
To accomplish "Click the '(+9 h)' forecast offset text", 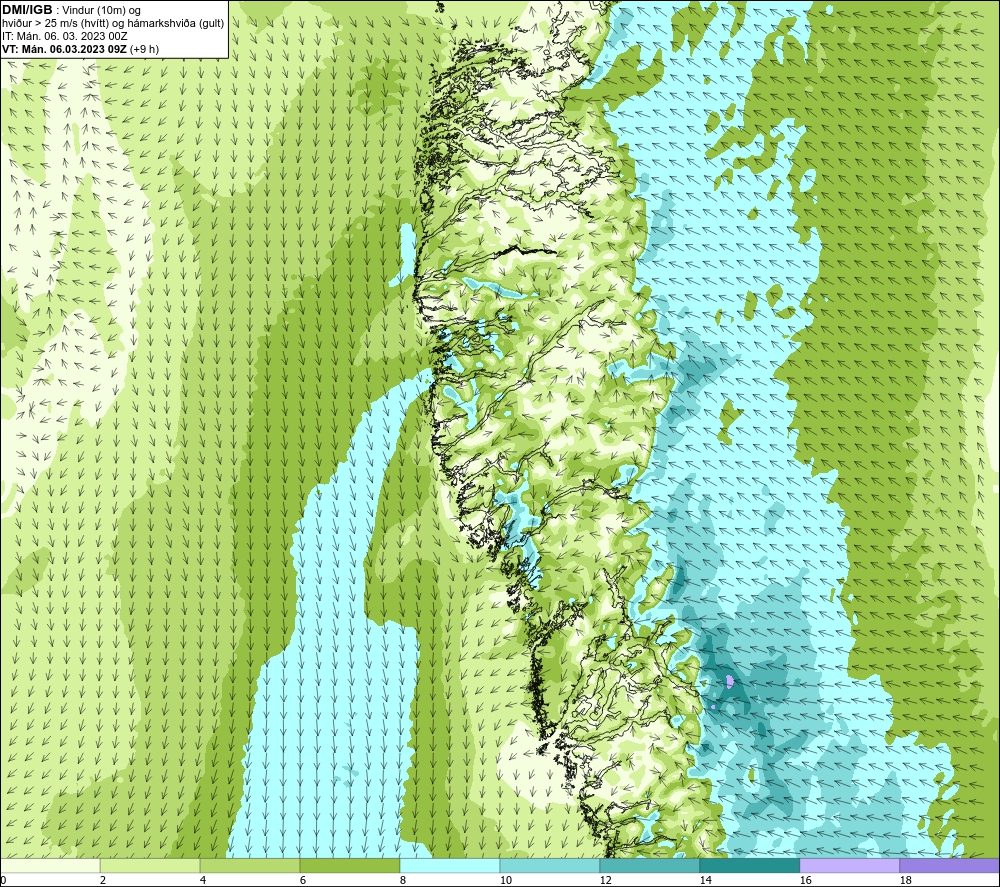I will (144, 49).
